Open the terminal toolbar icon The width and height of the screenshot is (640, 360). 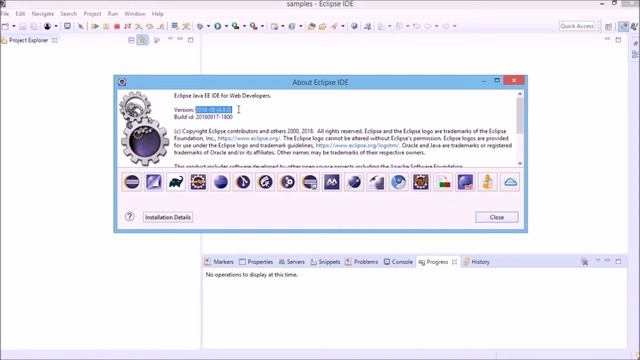click(67, 26)
